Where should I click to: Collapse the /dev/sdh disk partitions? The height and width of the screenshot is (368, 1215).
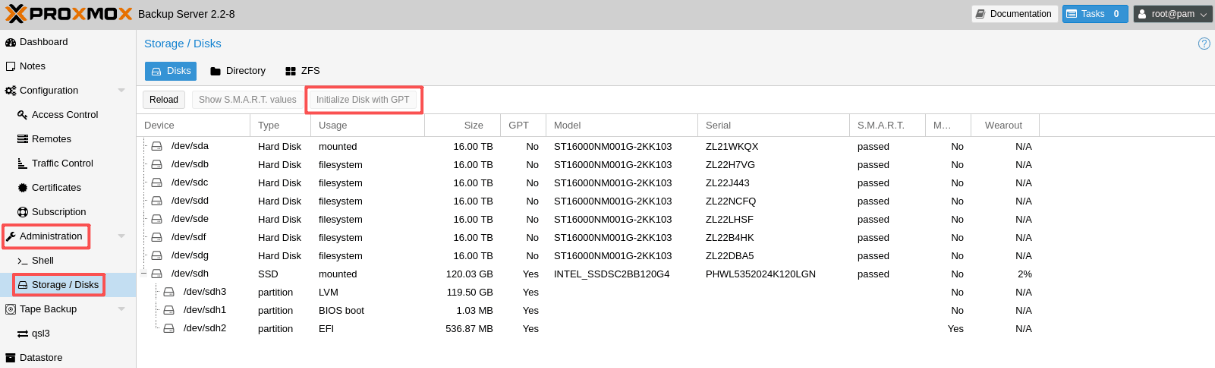(x=145, y=273)
